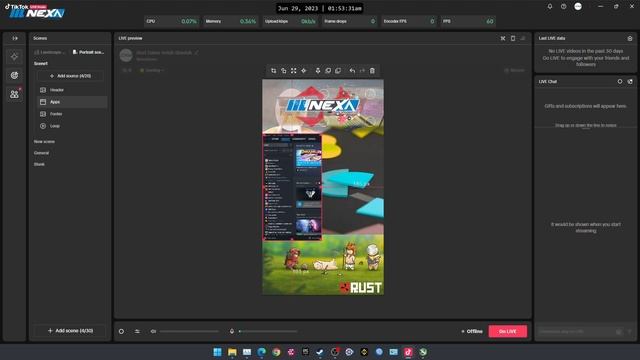Click the rotate tool in the preview toolbar
The height and width of the screenshot is (360, 640).
[x=283, y=71]
